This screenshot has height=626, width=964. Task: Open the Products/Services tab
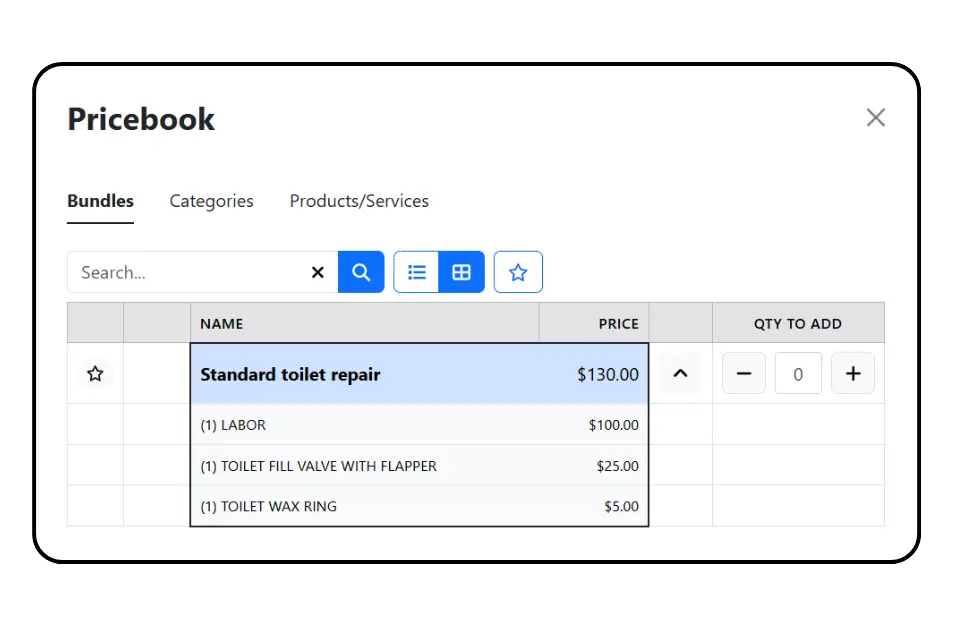tap(358, 201)
